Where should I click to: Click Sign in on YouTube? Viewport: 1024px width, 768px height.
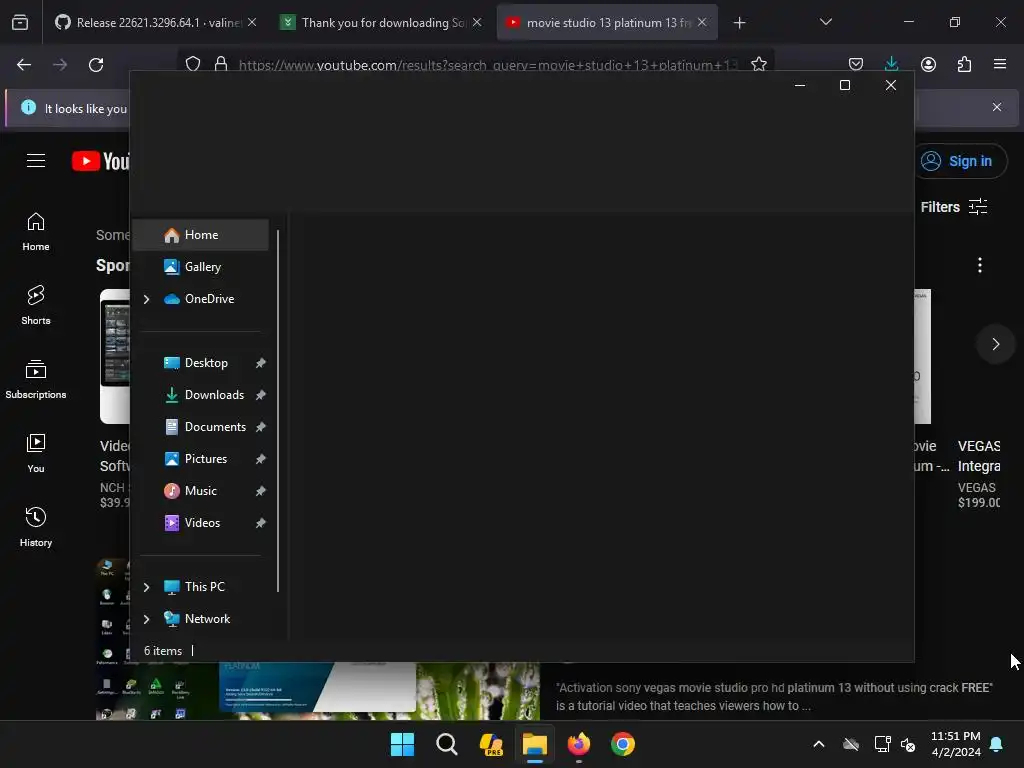click(960, 161)
